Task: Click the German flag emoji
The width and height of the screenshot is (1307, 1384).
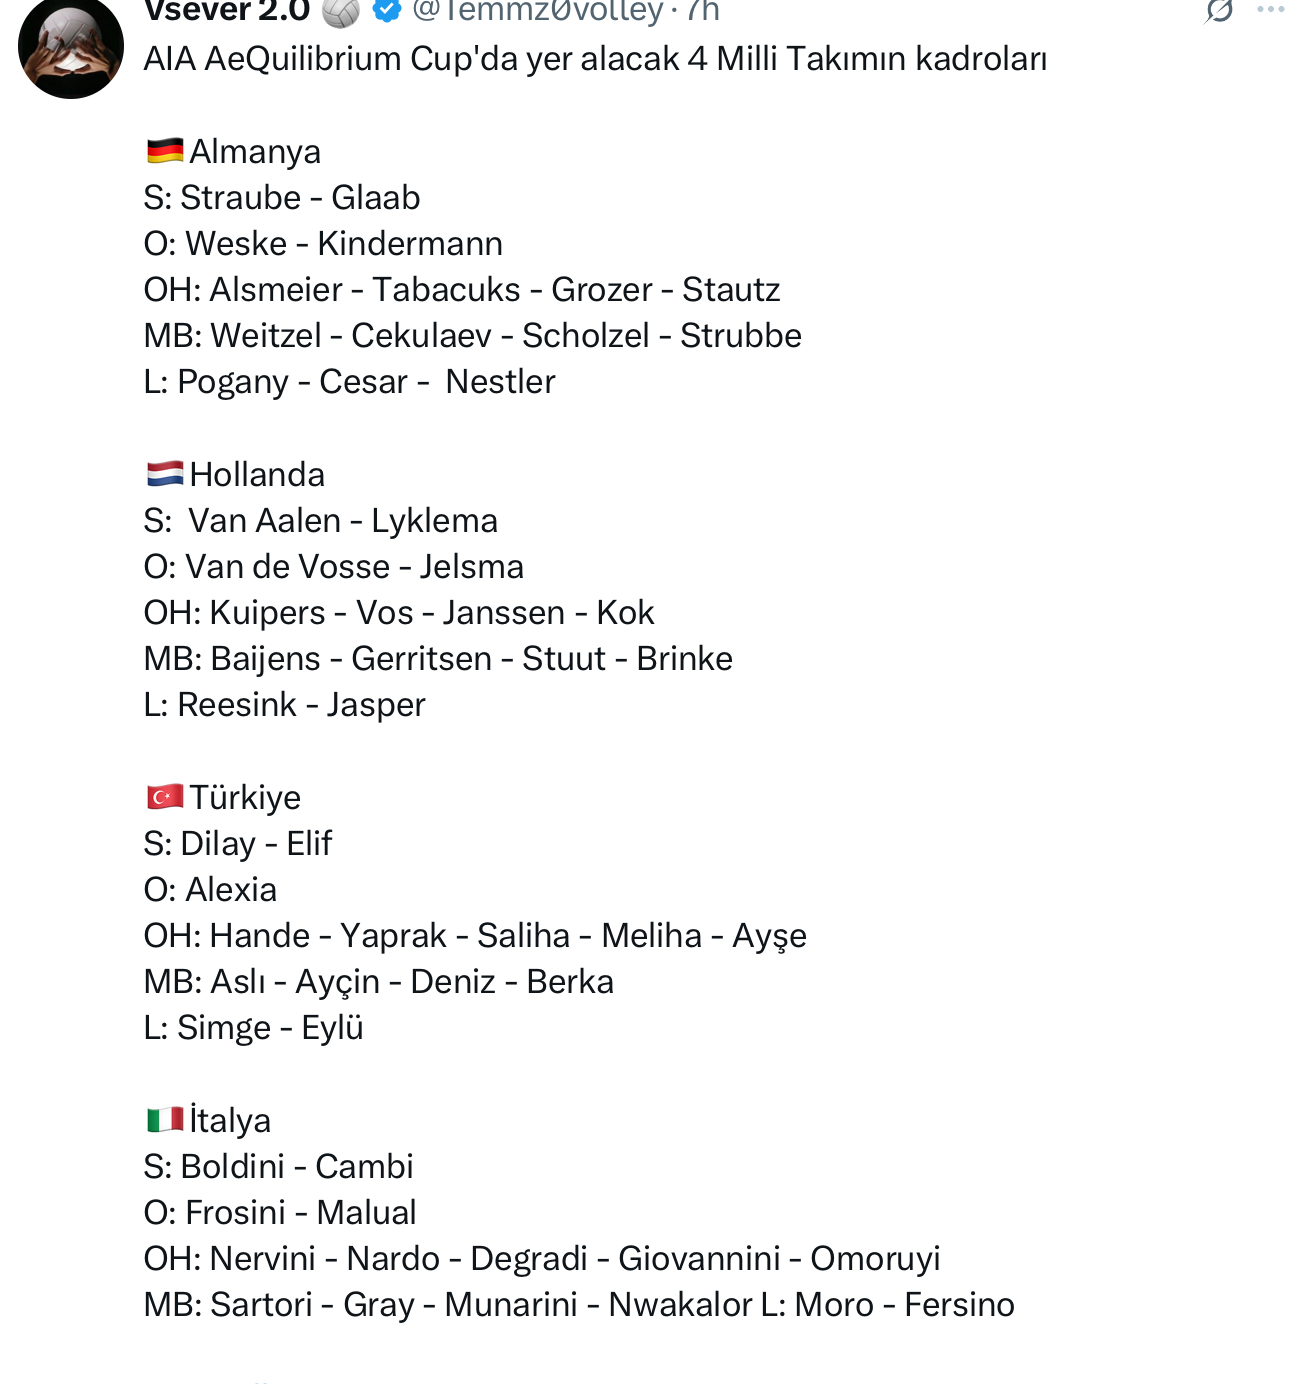Action: (165, 151)
